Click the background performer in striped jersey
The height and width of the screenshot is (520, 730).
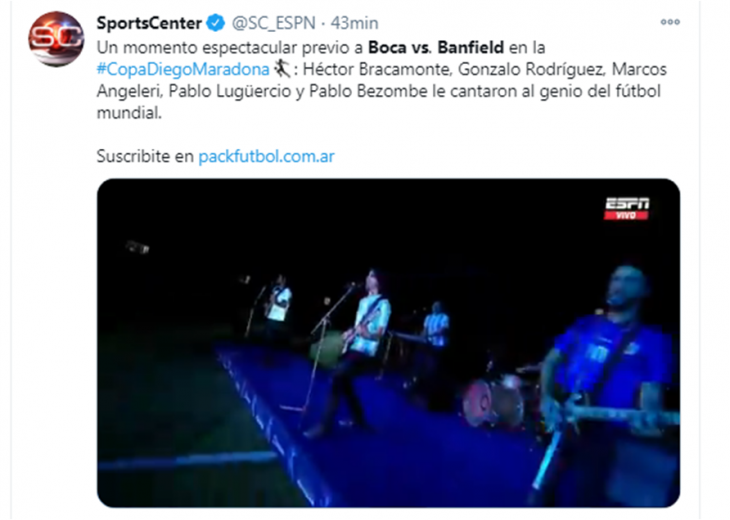pyautogui.click(x=436, y=326)
